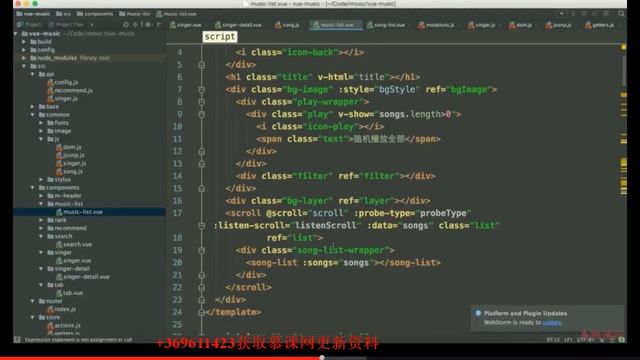Toggle code fold at line 12
This screenshot has height=360, width=640.
pos(202,151)
